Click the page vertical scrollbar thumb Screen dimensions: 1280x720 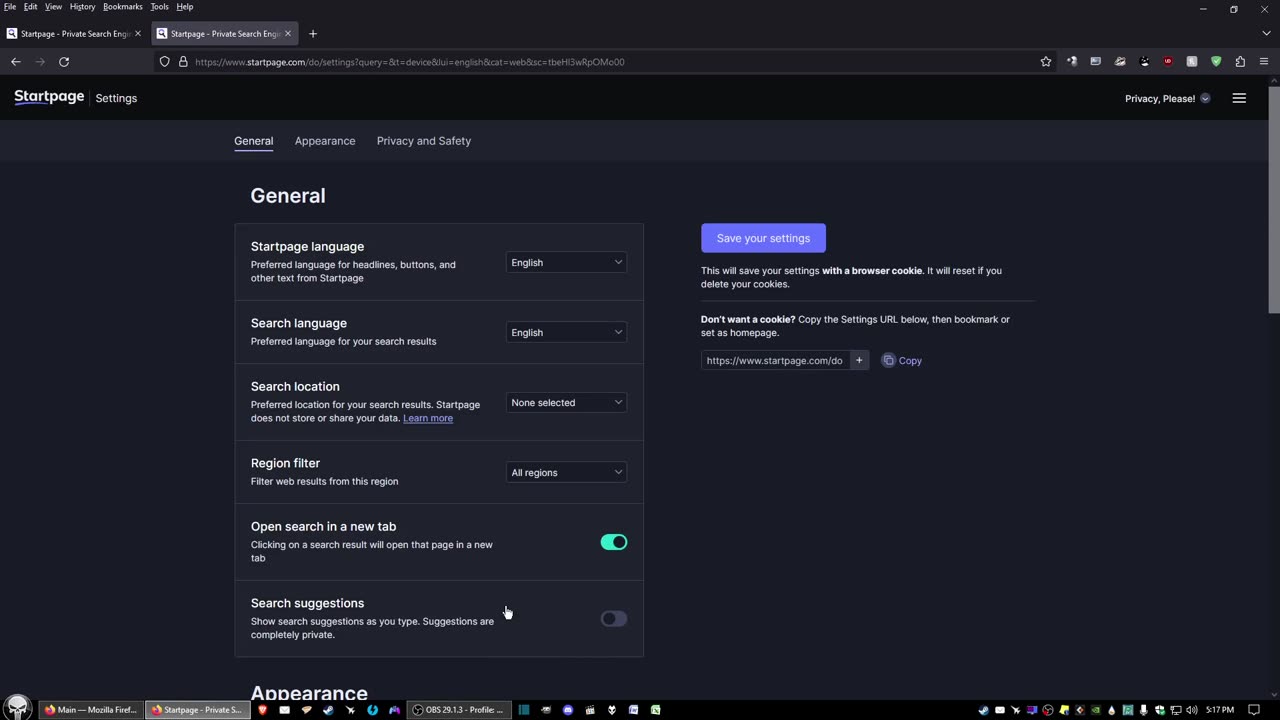pyautogui.click(x=1273, y=200)
